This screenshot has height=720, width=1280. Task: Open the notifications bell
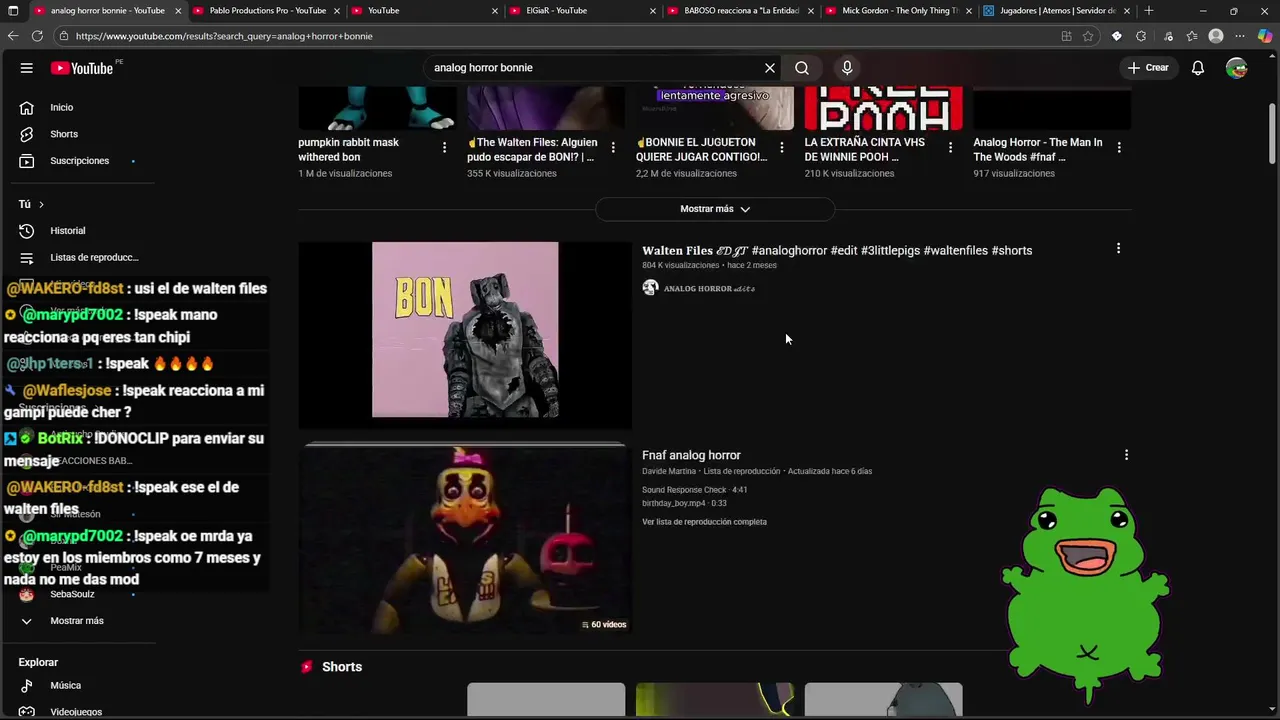[1198, 68]
